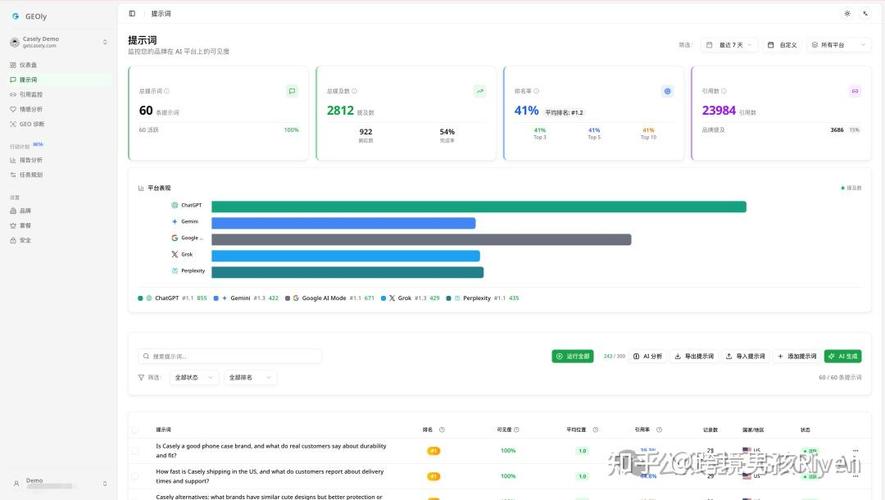Click ChatGPT entry in chart legend
Viewport: 885px width, 500px height.
point(172,298)
